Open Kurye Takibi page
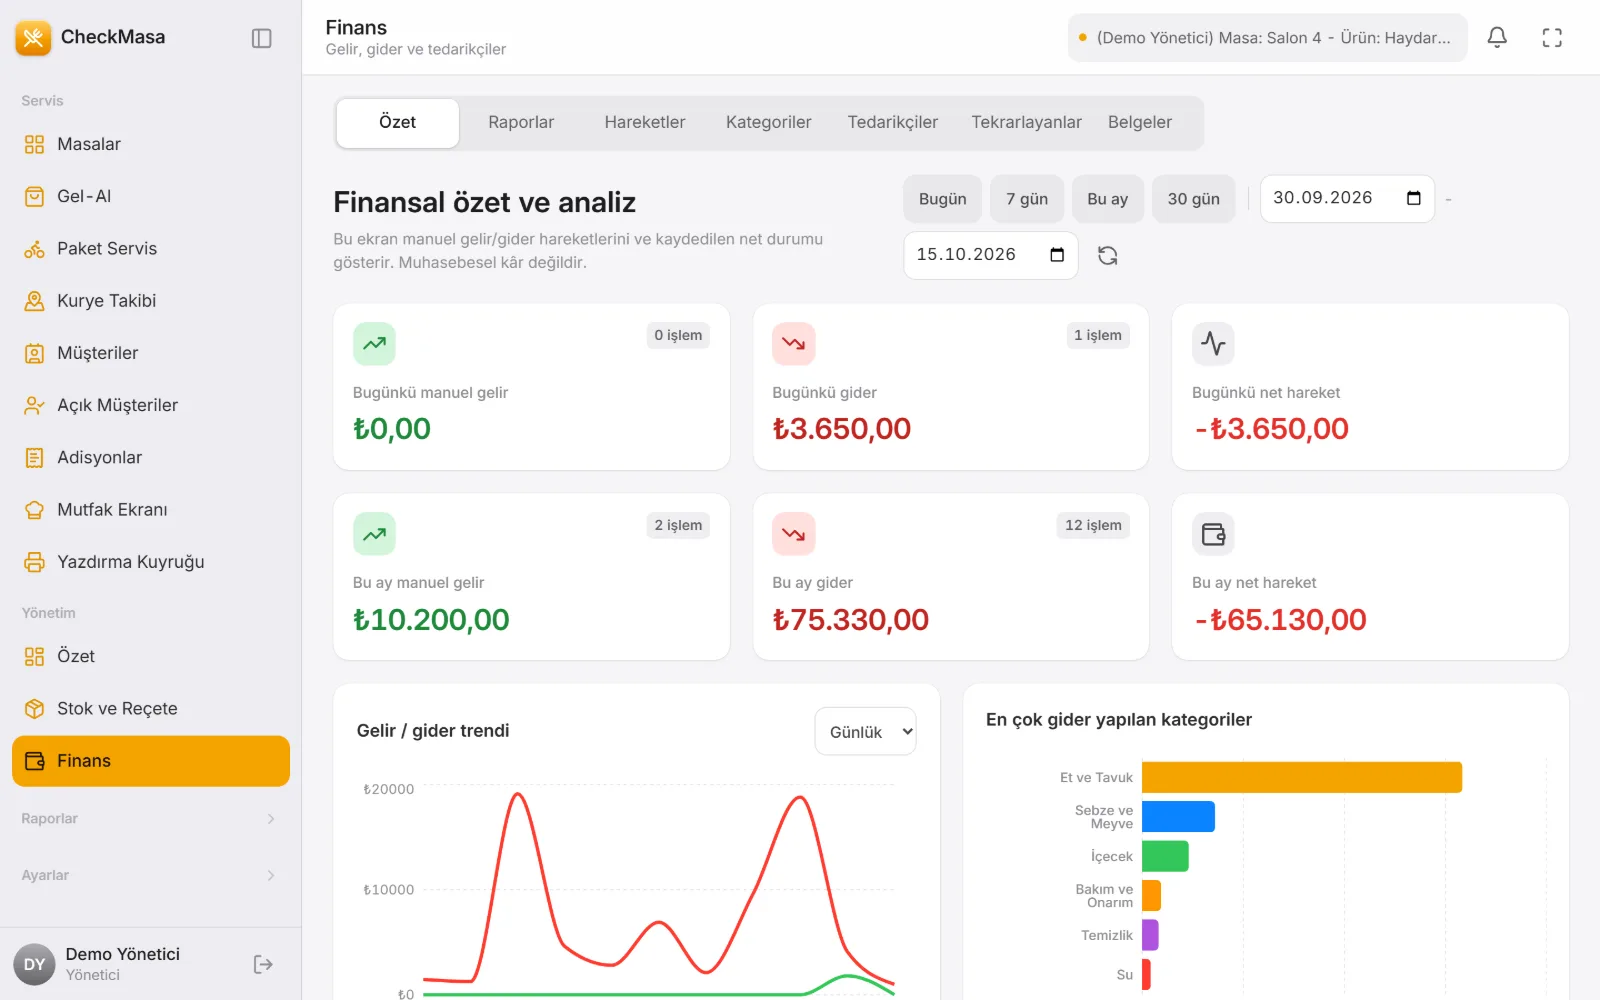This screenshot has height=1000, width=1600. [x=151, y=301]
